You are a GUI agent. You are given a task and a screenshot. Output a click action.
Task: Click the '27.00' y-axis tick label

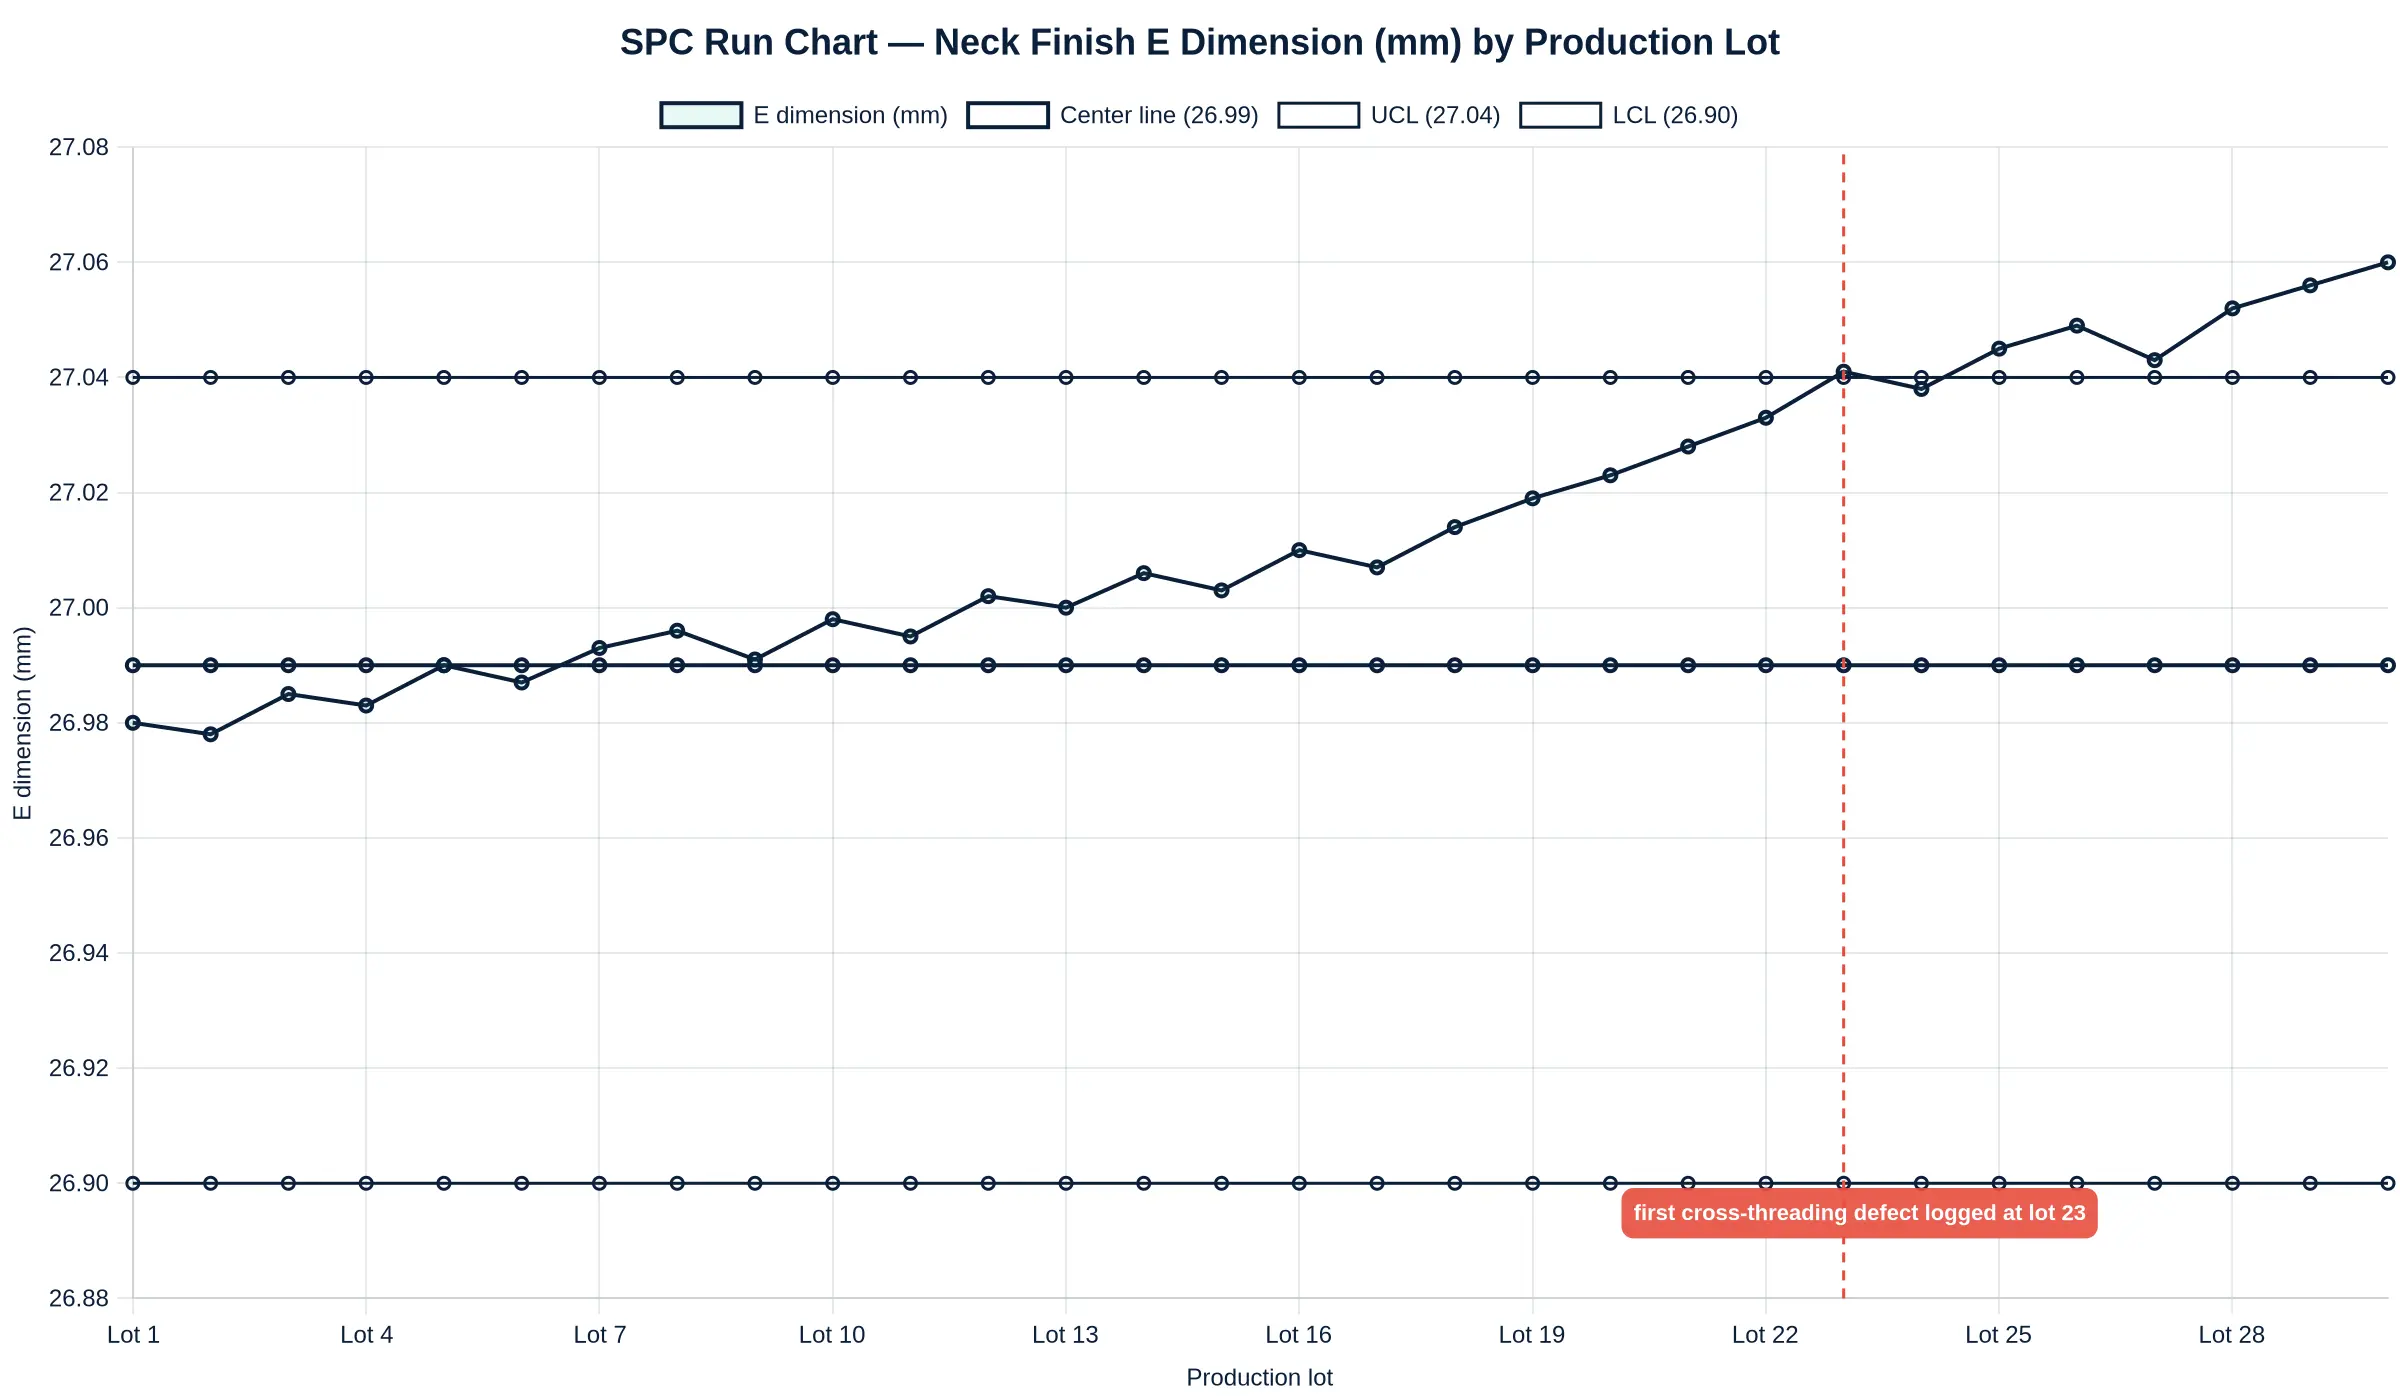coord(79,607)
